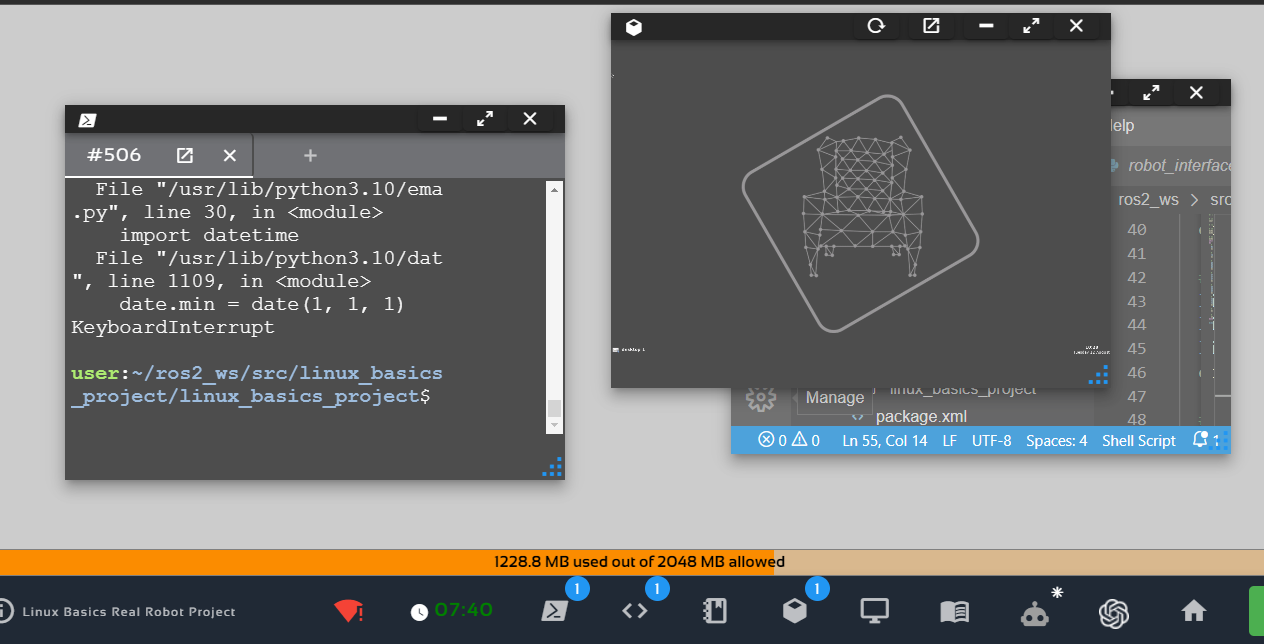Select the #506 terminal tab

pos(115,155)
